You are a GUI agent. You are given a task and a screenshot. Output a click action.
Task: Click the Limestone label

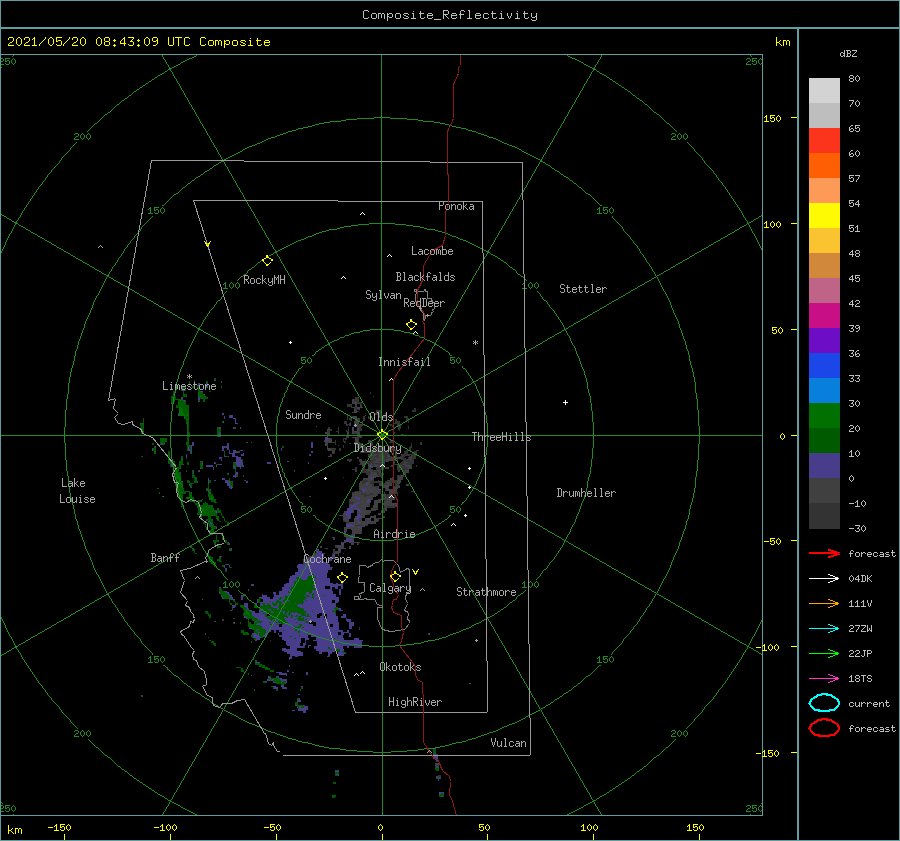pos(189,386)
